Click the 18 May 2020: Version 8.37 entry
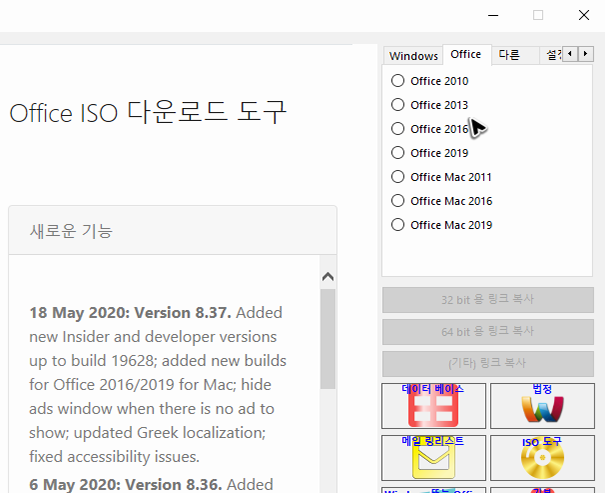The image size is (605, 493). [130, 312]
